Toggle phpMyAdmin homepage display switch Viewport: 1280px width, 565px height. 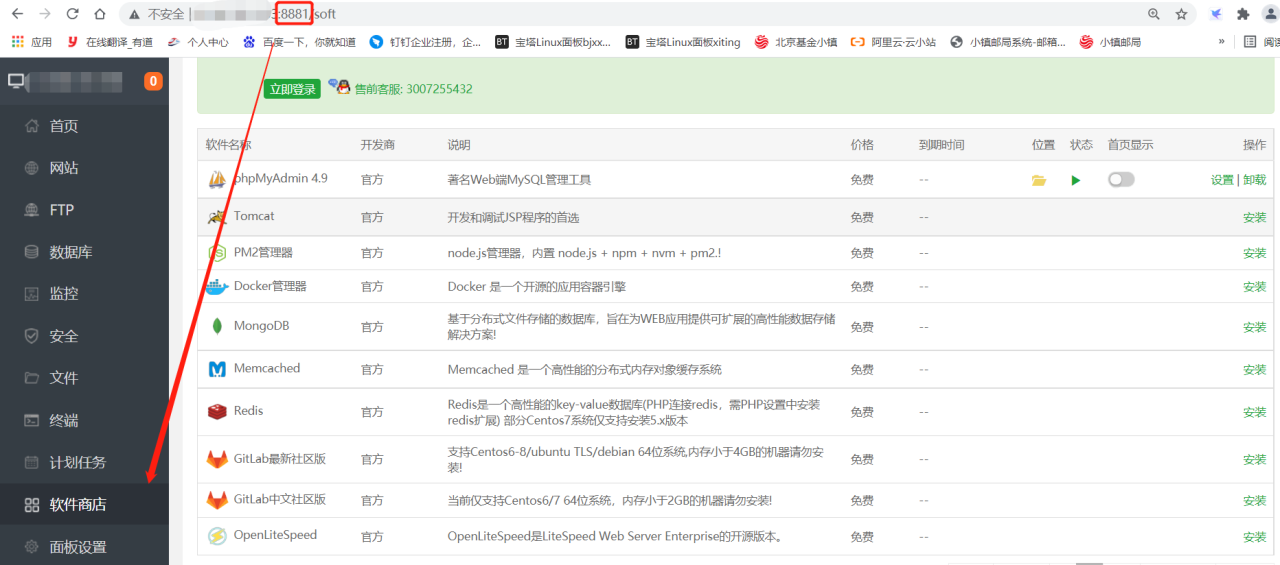point(1121,180)
